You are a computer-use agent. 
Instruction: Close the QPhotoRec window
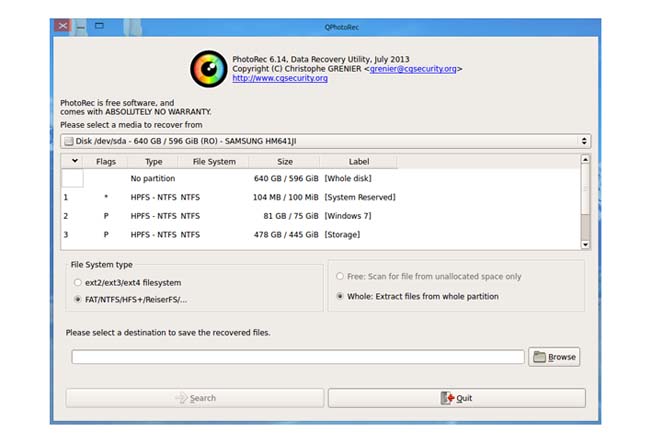63,26
